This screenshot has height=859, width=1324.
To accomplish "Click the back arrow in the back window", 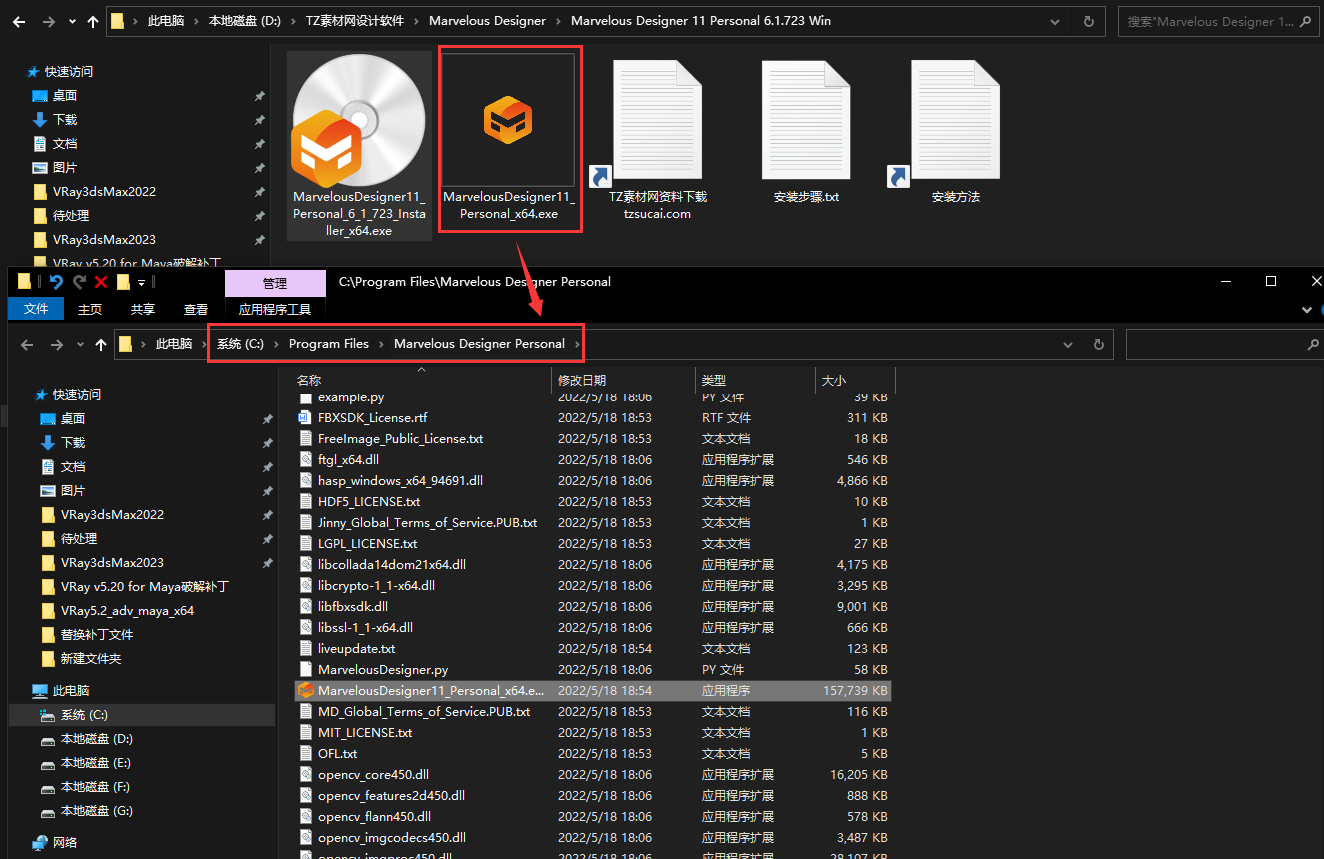I will point(19,21).
